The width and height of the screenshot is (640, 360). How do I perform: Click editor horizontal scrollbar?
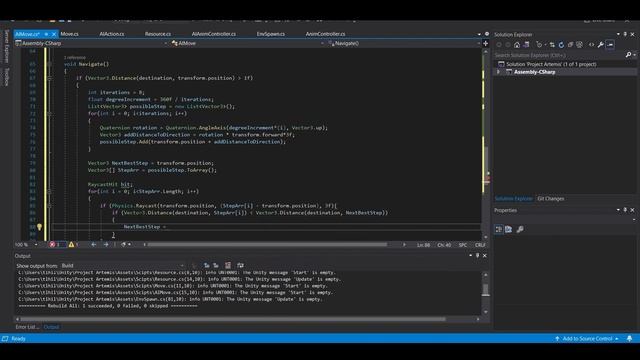(267, 244)
